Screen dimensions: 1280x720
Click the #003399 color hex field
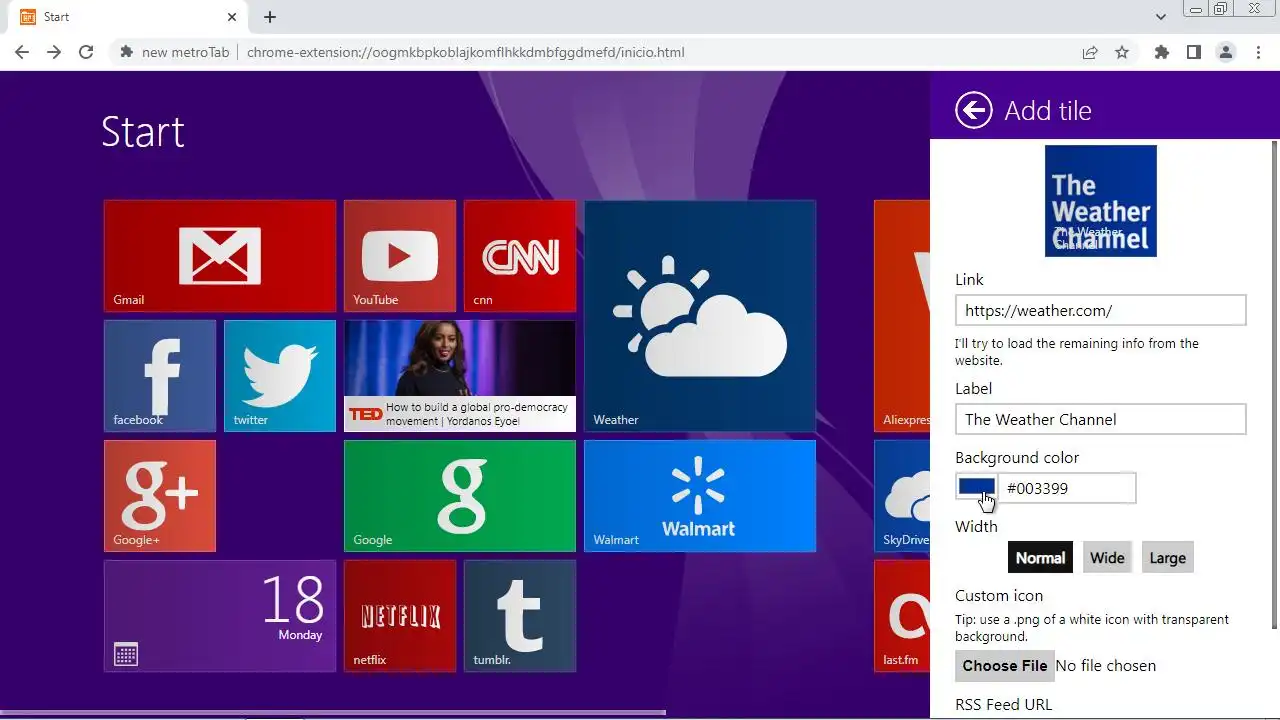tap(1067, 488)
